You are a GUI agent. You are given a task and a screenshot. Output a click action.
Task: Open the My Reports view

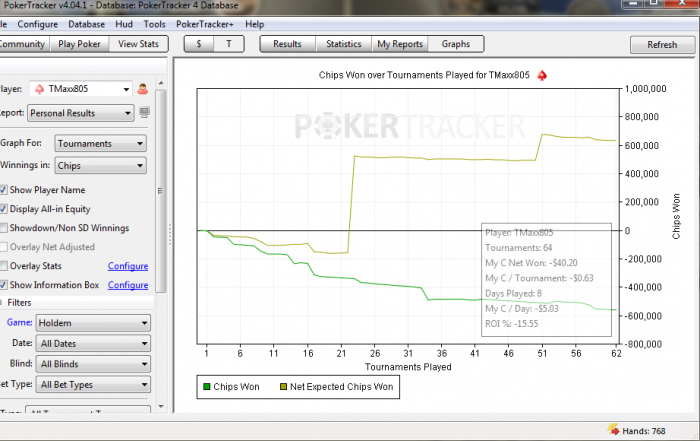[x=400, y=44]
